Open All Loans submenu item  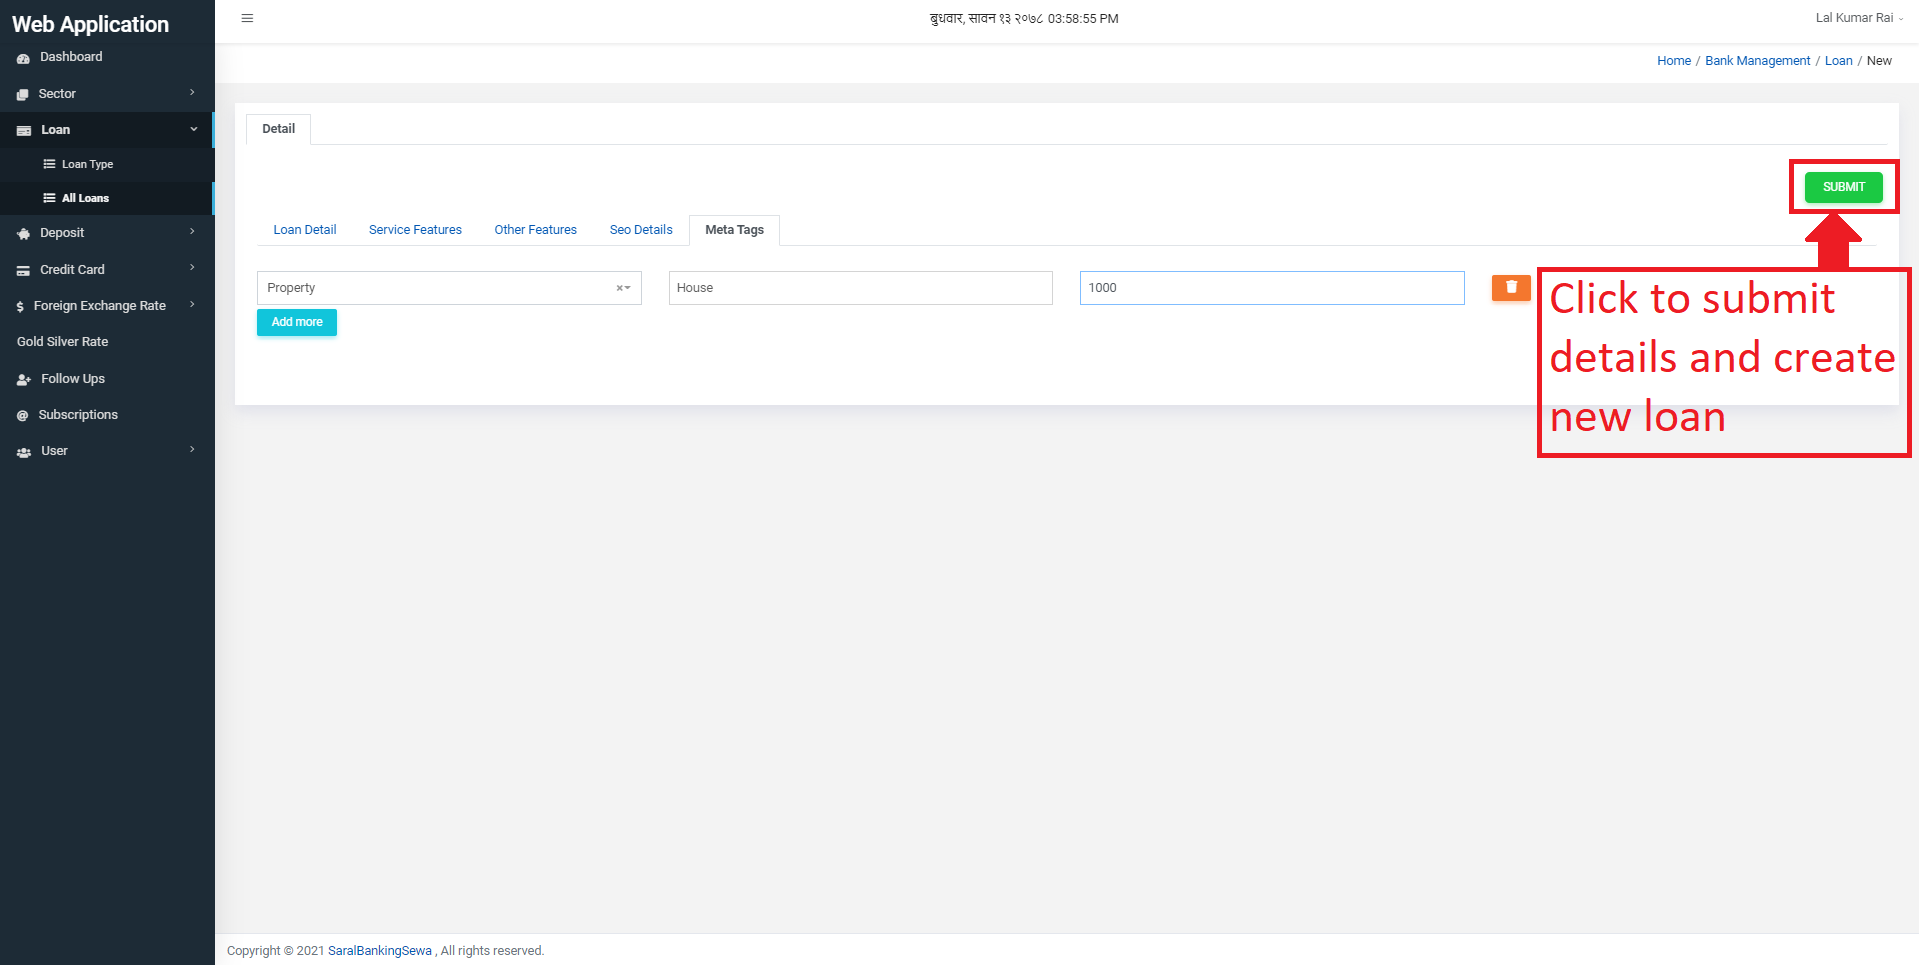click(107, 198)
